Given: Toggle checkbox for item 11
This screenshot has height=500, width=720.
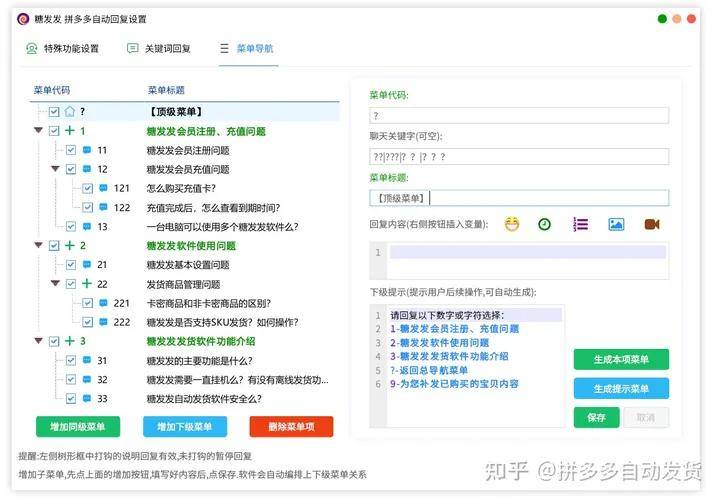Looking at the screenshot, I should point(71,150).
